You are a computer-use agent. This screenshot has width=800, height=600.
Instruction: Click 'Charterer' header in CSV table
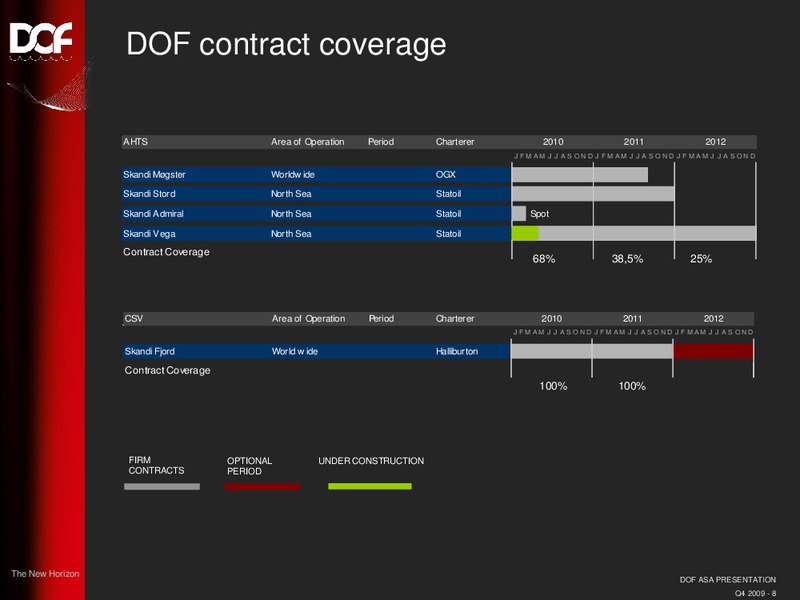[455, 318]
